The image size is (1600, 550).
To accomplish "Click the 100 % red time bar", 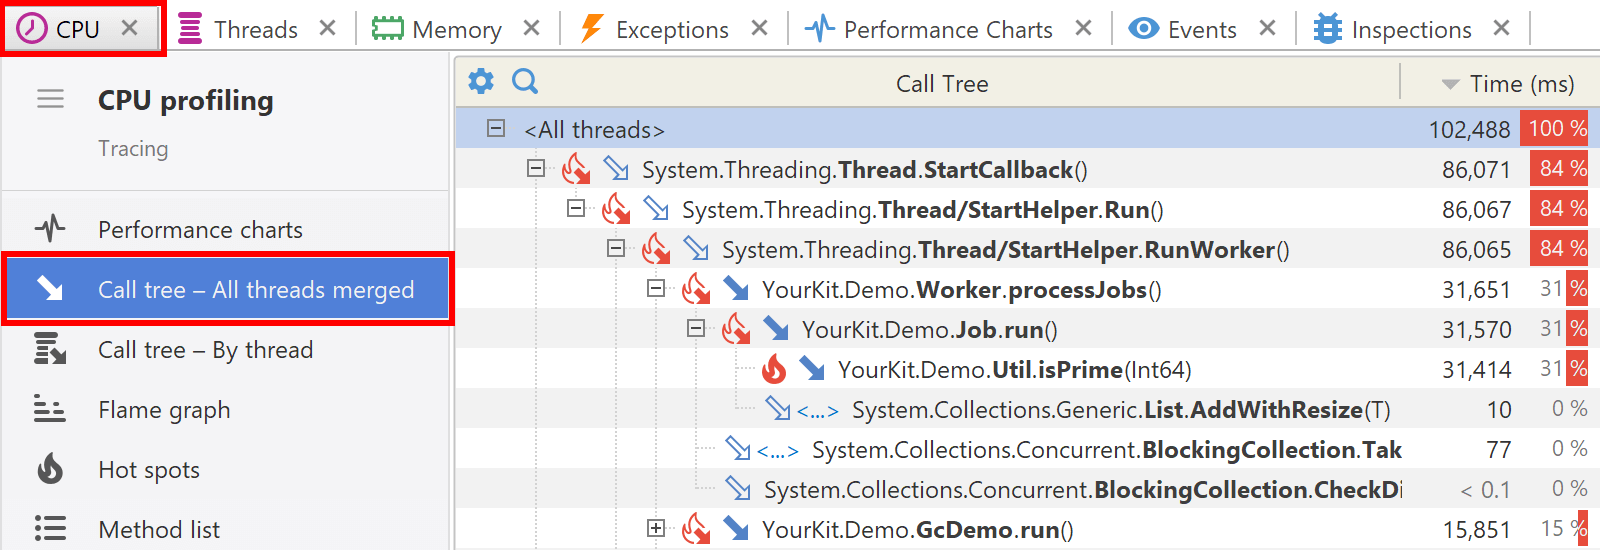I will click(1555, 129).
